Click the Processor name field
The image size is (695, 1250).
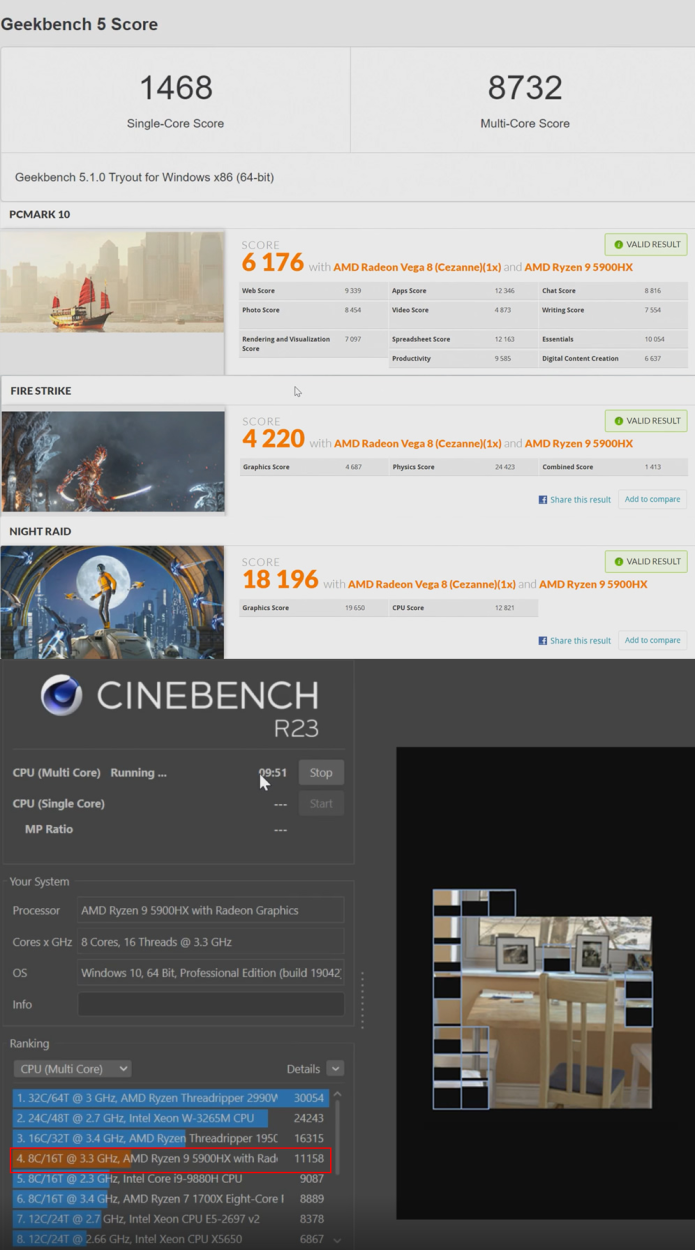tap(211, 910)
